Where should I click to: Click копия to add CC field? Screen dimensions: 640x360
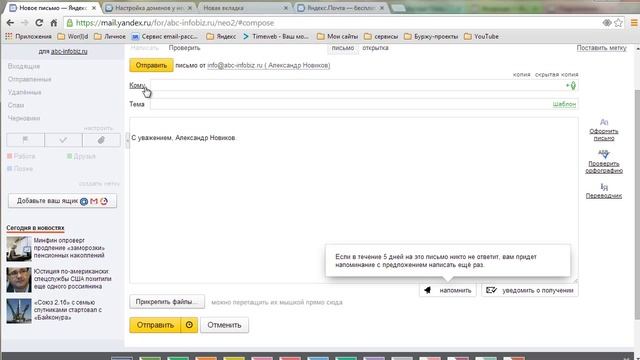tap(521, 74)
